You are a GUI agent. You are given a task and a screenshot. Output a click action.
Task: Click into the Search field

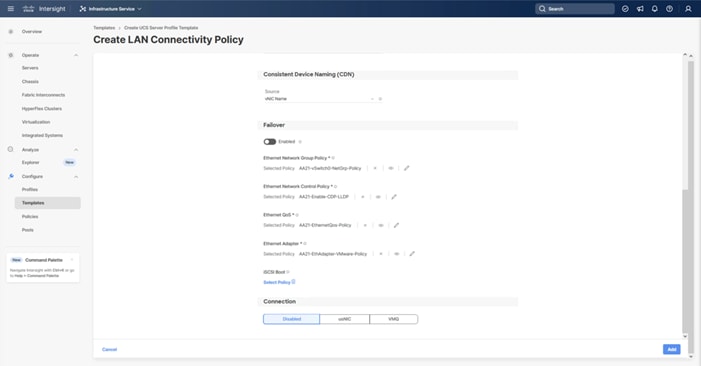pos(575,8)
